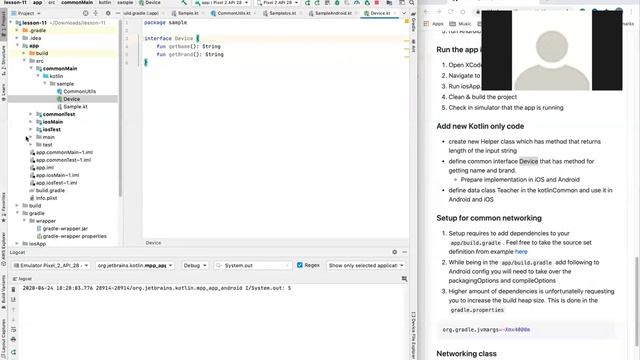640x360 pixels.
Task: Click the print icon in Logcat sidebar
Action: coord(13,340)
